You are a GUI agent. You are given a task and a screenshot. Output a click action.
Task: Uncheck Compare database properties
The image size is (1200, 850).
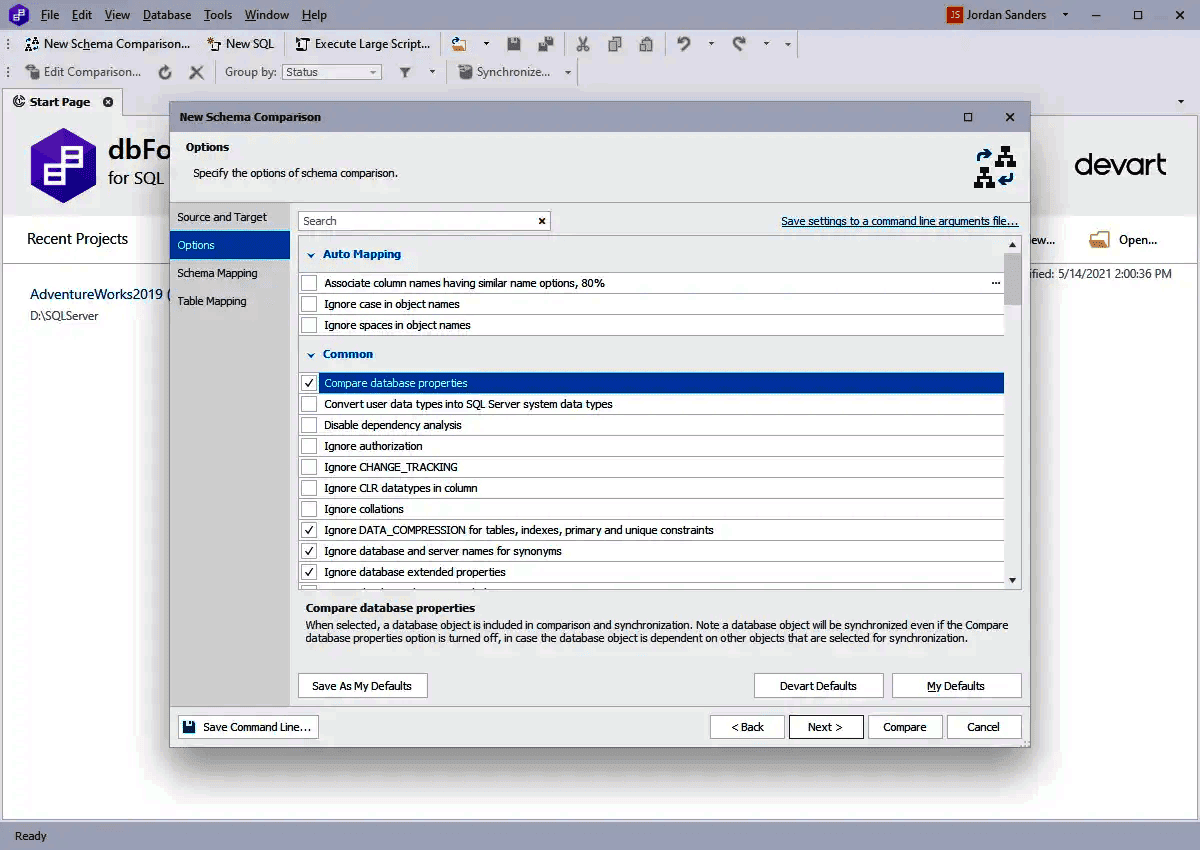(309, 382)
